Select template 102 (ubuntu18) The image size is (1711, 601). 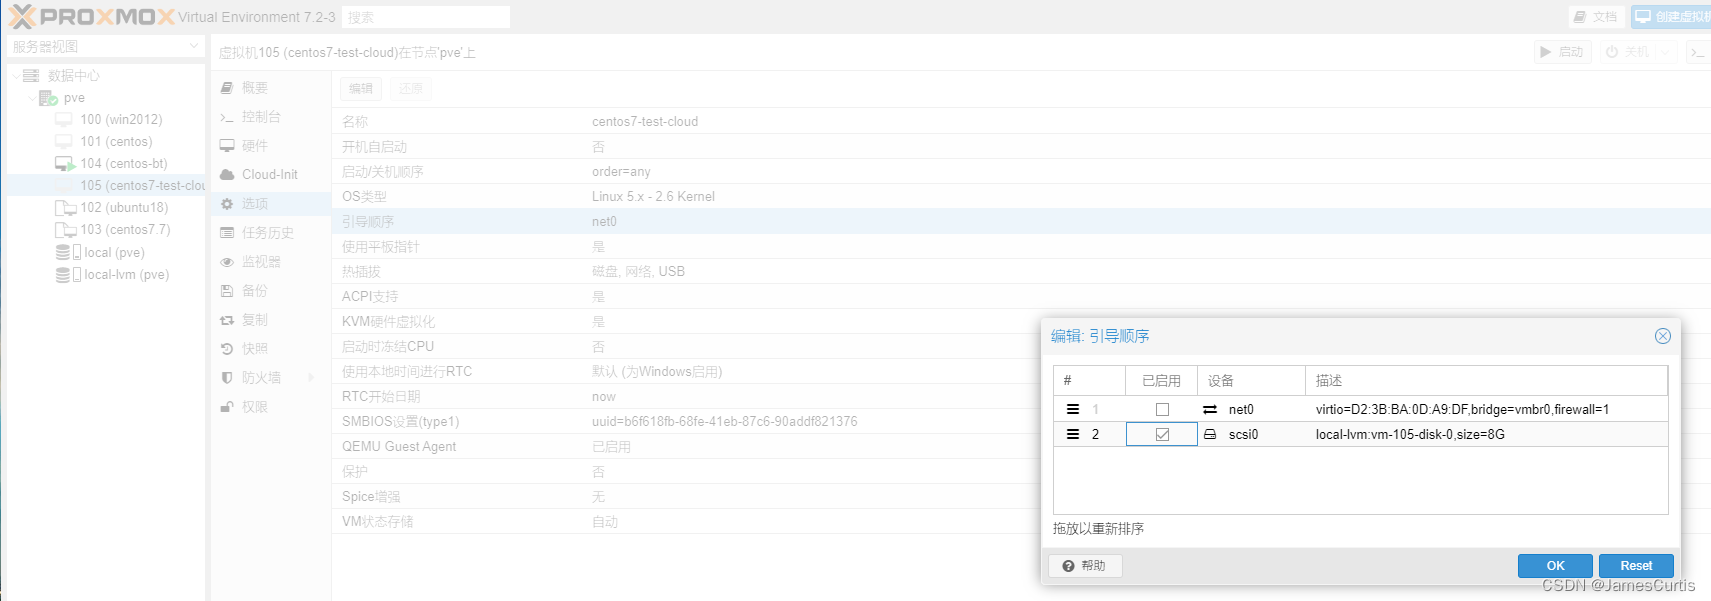(124, 207)
